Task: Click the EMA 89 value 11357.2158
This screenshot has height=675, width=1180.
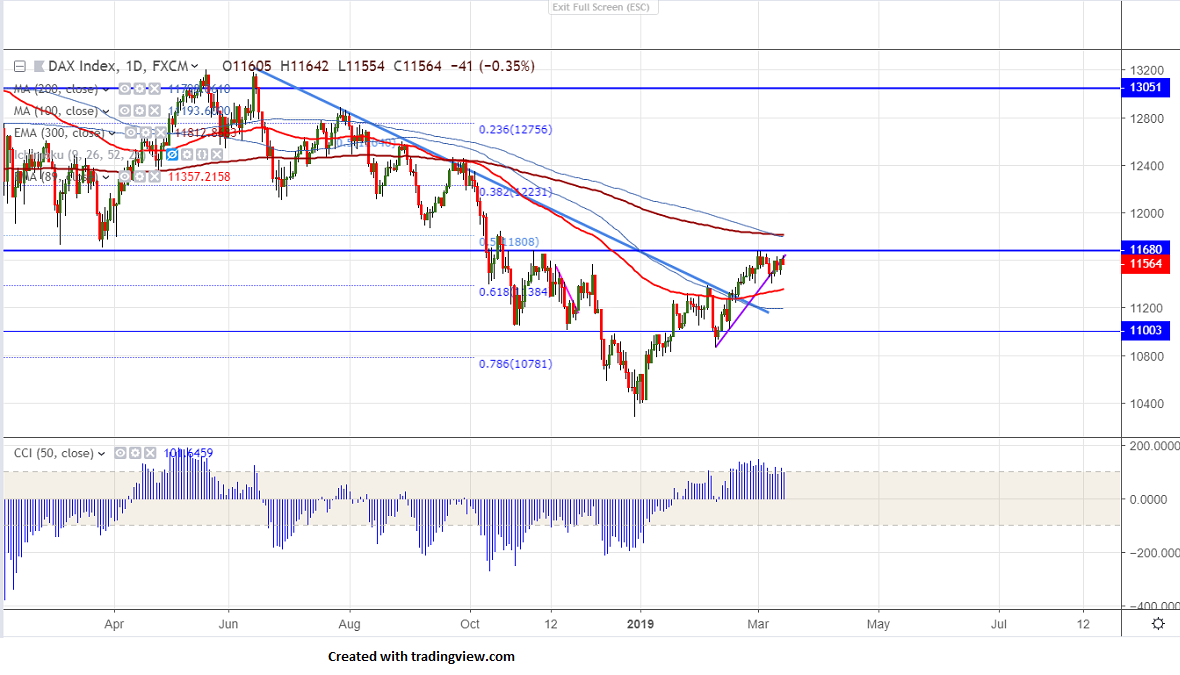Action: [199, 177]
